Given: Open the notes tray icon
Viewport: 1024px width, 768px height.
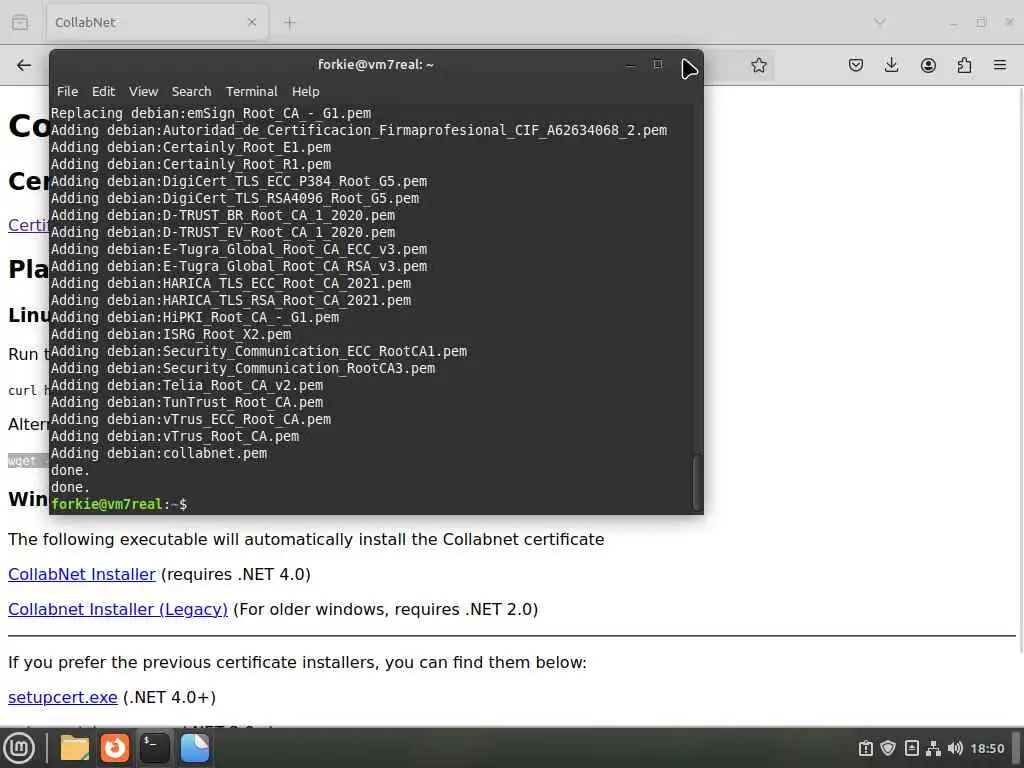Looking at the screenshot, I should [x=912, y=748].
